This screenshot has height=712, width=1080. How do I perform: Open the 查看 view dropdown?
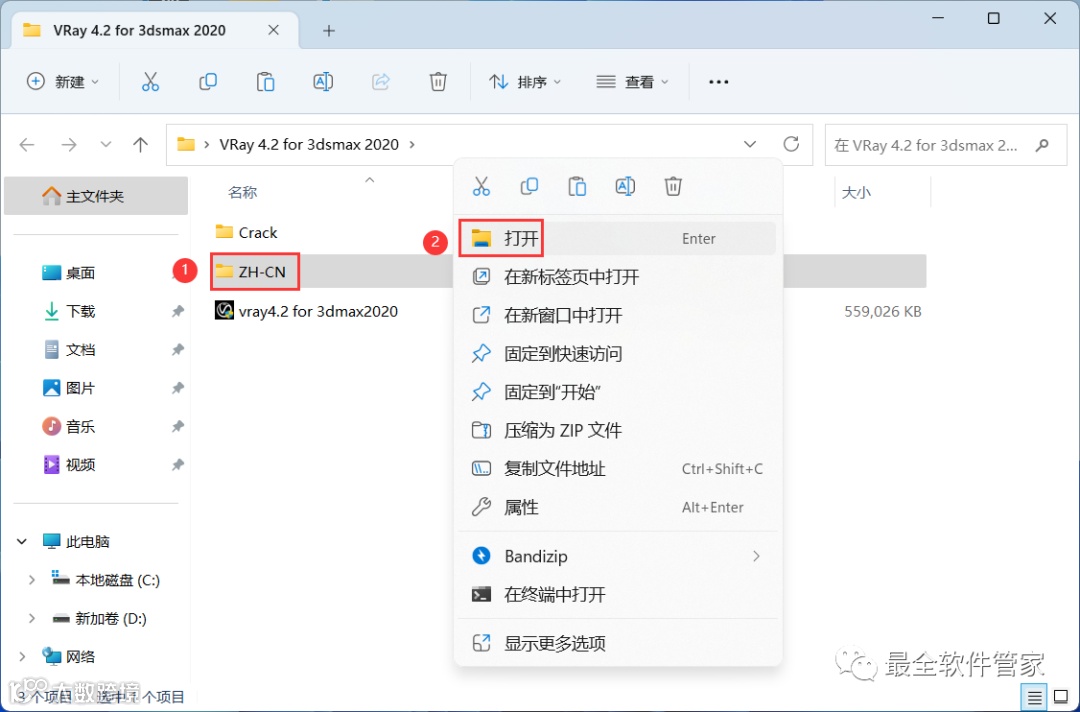(x=632, y=82)
